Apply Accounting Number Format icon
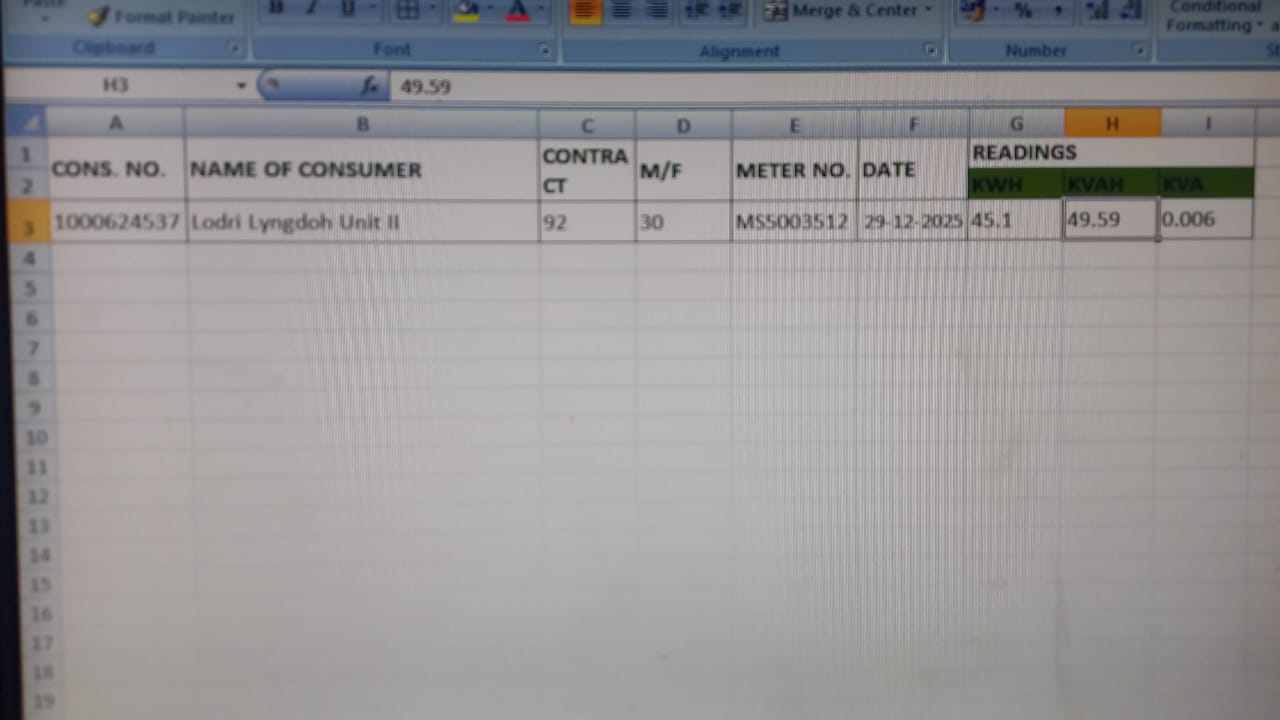This screenshot has height=720, width=1280. click(x=973, y=10)
